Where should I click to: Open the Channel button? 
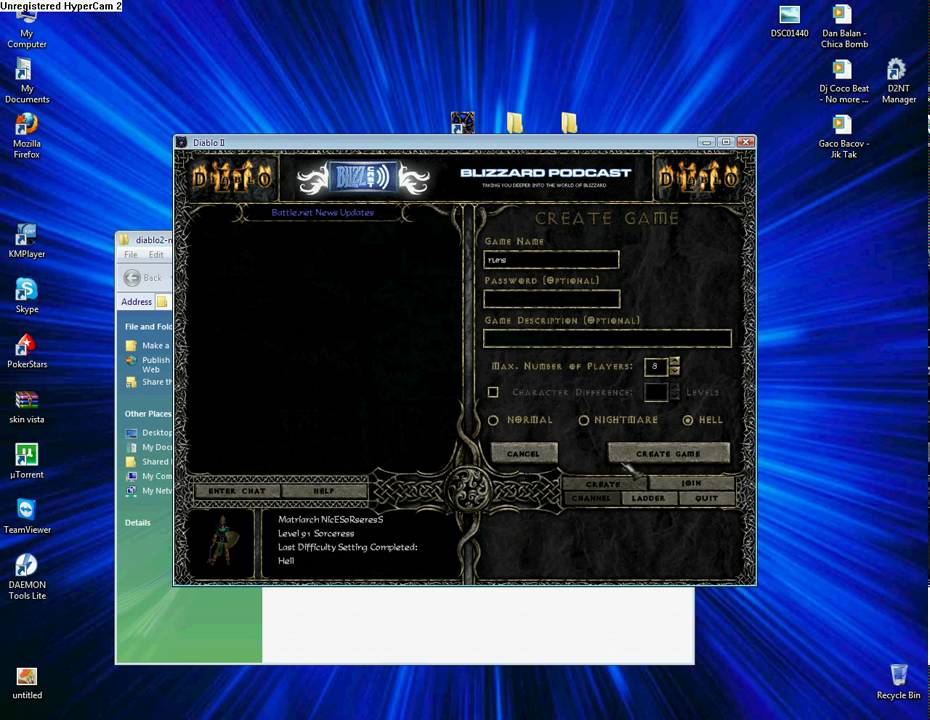tap(591, 499)
